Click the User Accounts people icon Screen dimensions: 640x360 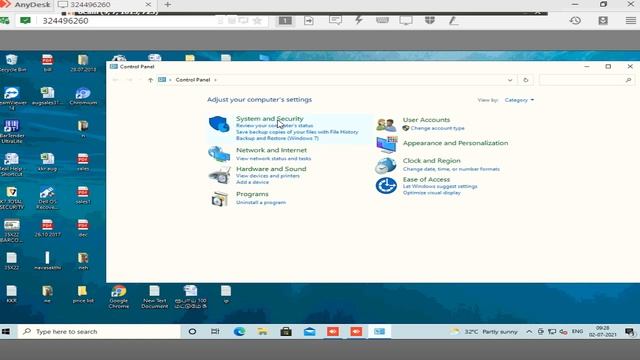(x=386, y=124)
